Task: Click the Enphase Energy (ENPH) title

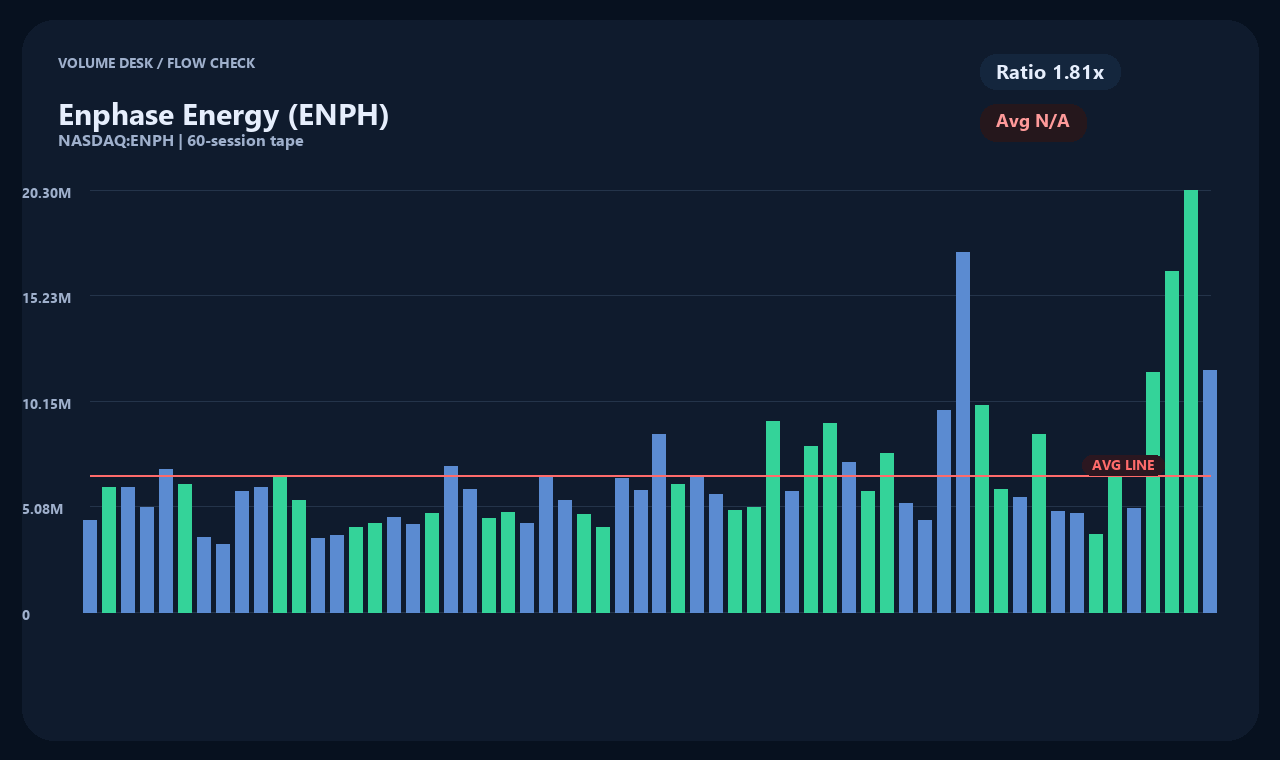Action: 224,115
